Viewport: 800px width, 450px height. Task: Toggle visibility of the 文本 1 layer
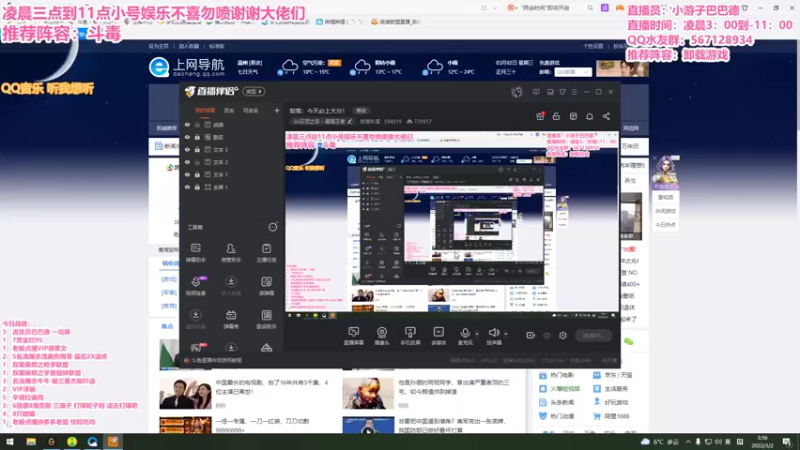(187, 175)
